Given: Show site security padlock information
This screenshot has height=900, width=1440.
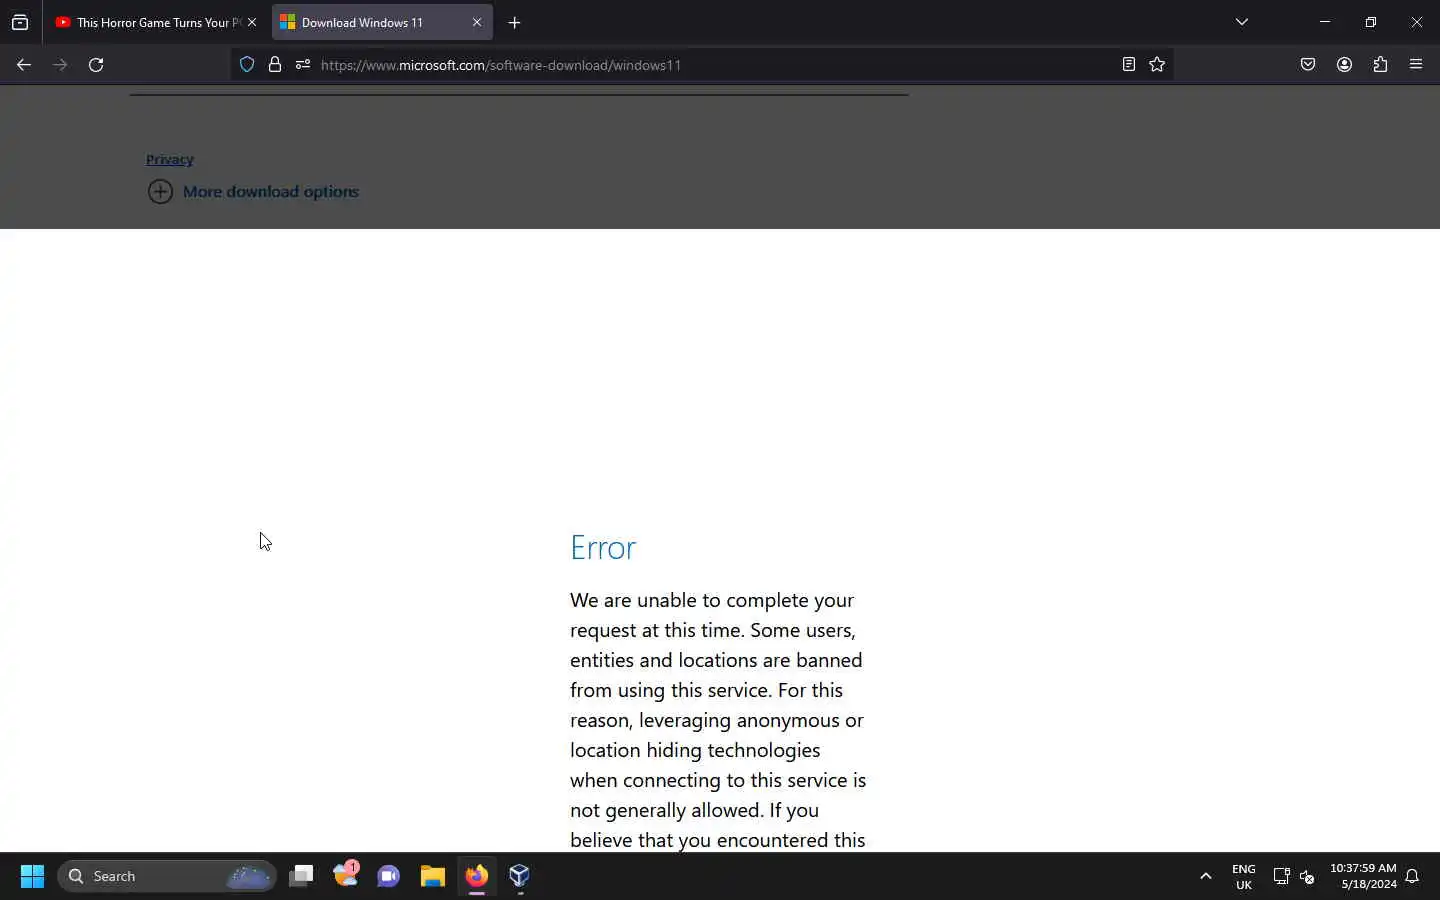Looking at the screenshot, I should [275, 65].
